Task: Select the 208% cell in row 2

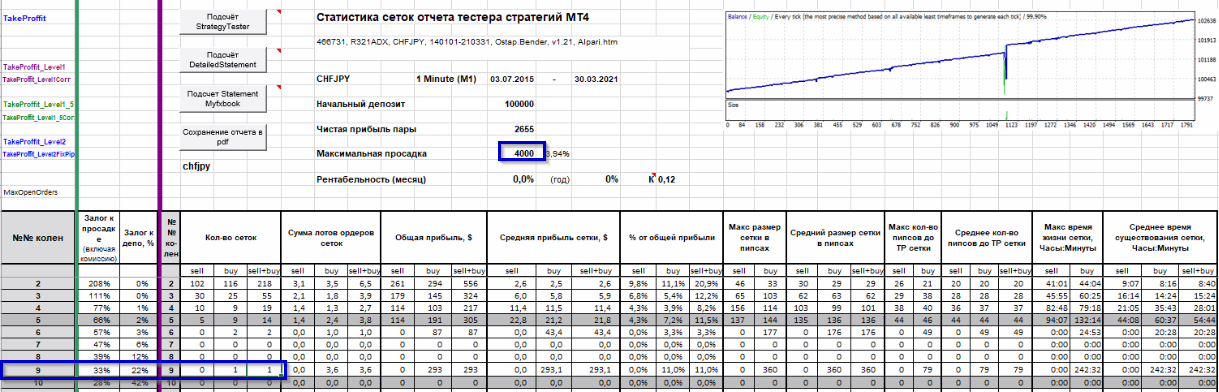Action: point(99,285)
